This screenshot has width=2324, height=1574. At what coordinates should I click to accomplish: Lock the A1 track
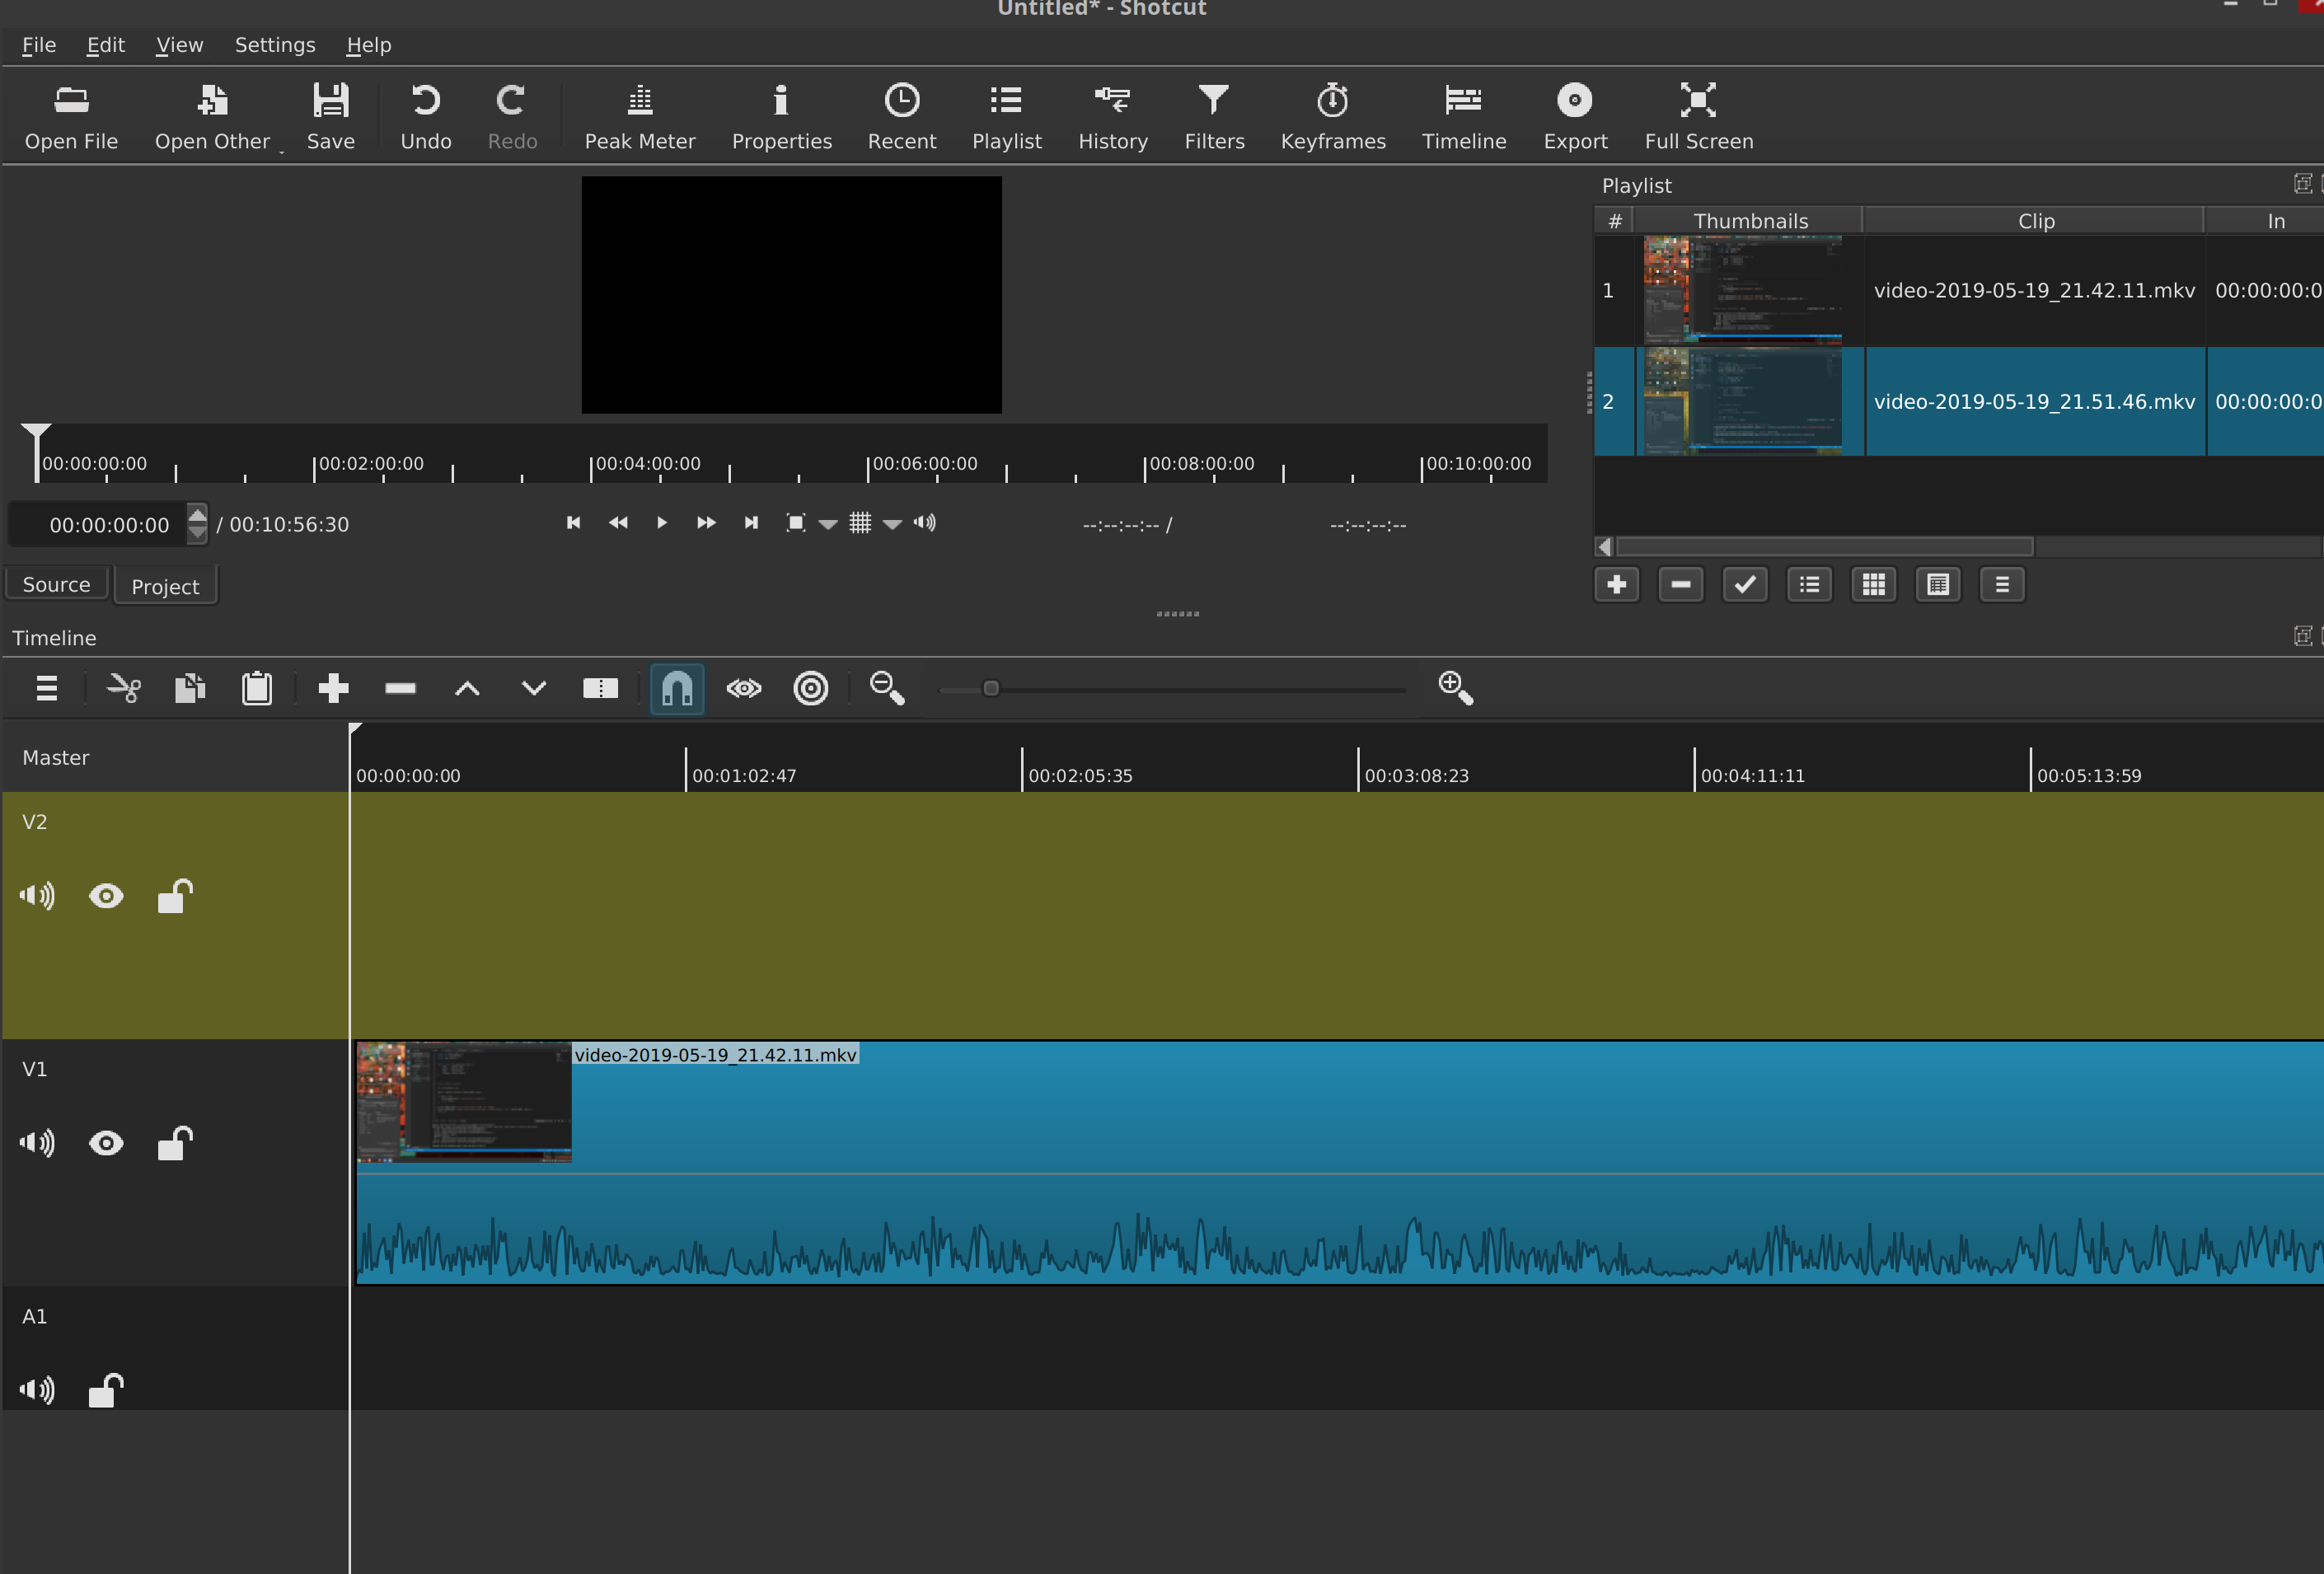tap(104, 1390)
